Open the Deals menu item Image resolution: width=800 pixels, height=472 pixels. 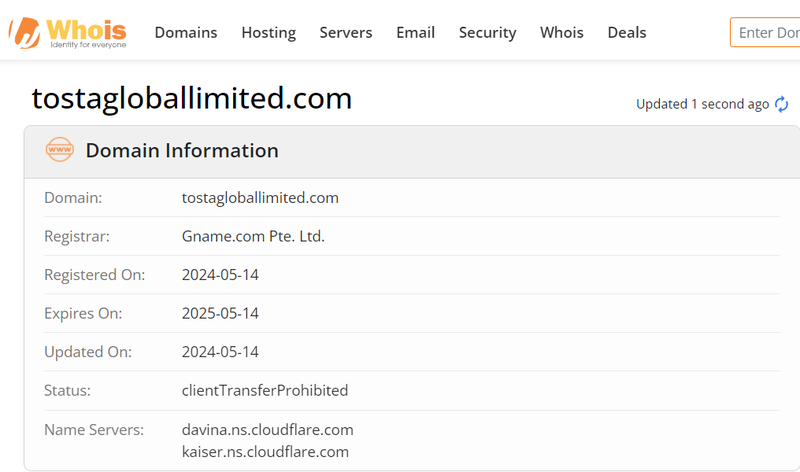pyautogui.click(x=627, y=32)
